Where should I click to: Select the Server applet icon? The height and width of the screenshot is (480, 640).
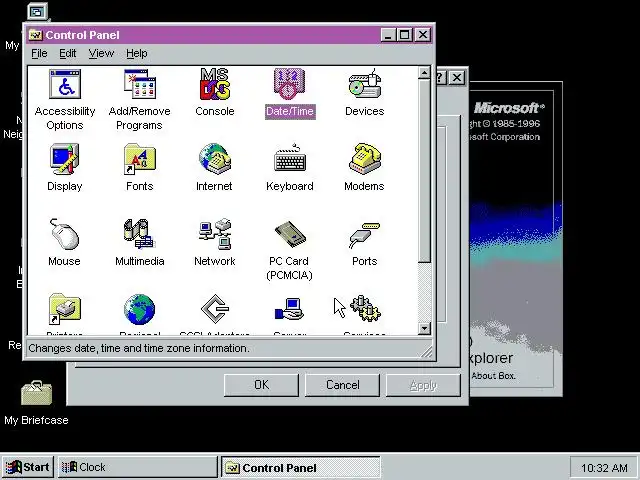click(x=289, y=309)
